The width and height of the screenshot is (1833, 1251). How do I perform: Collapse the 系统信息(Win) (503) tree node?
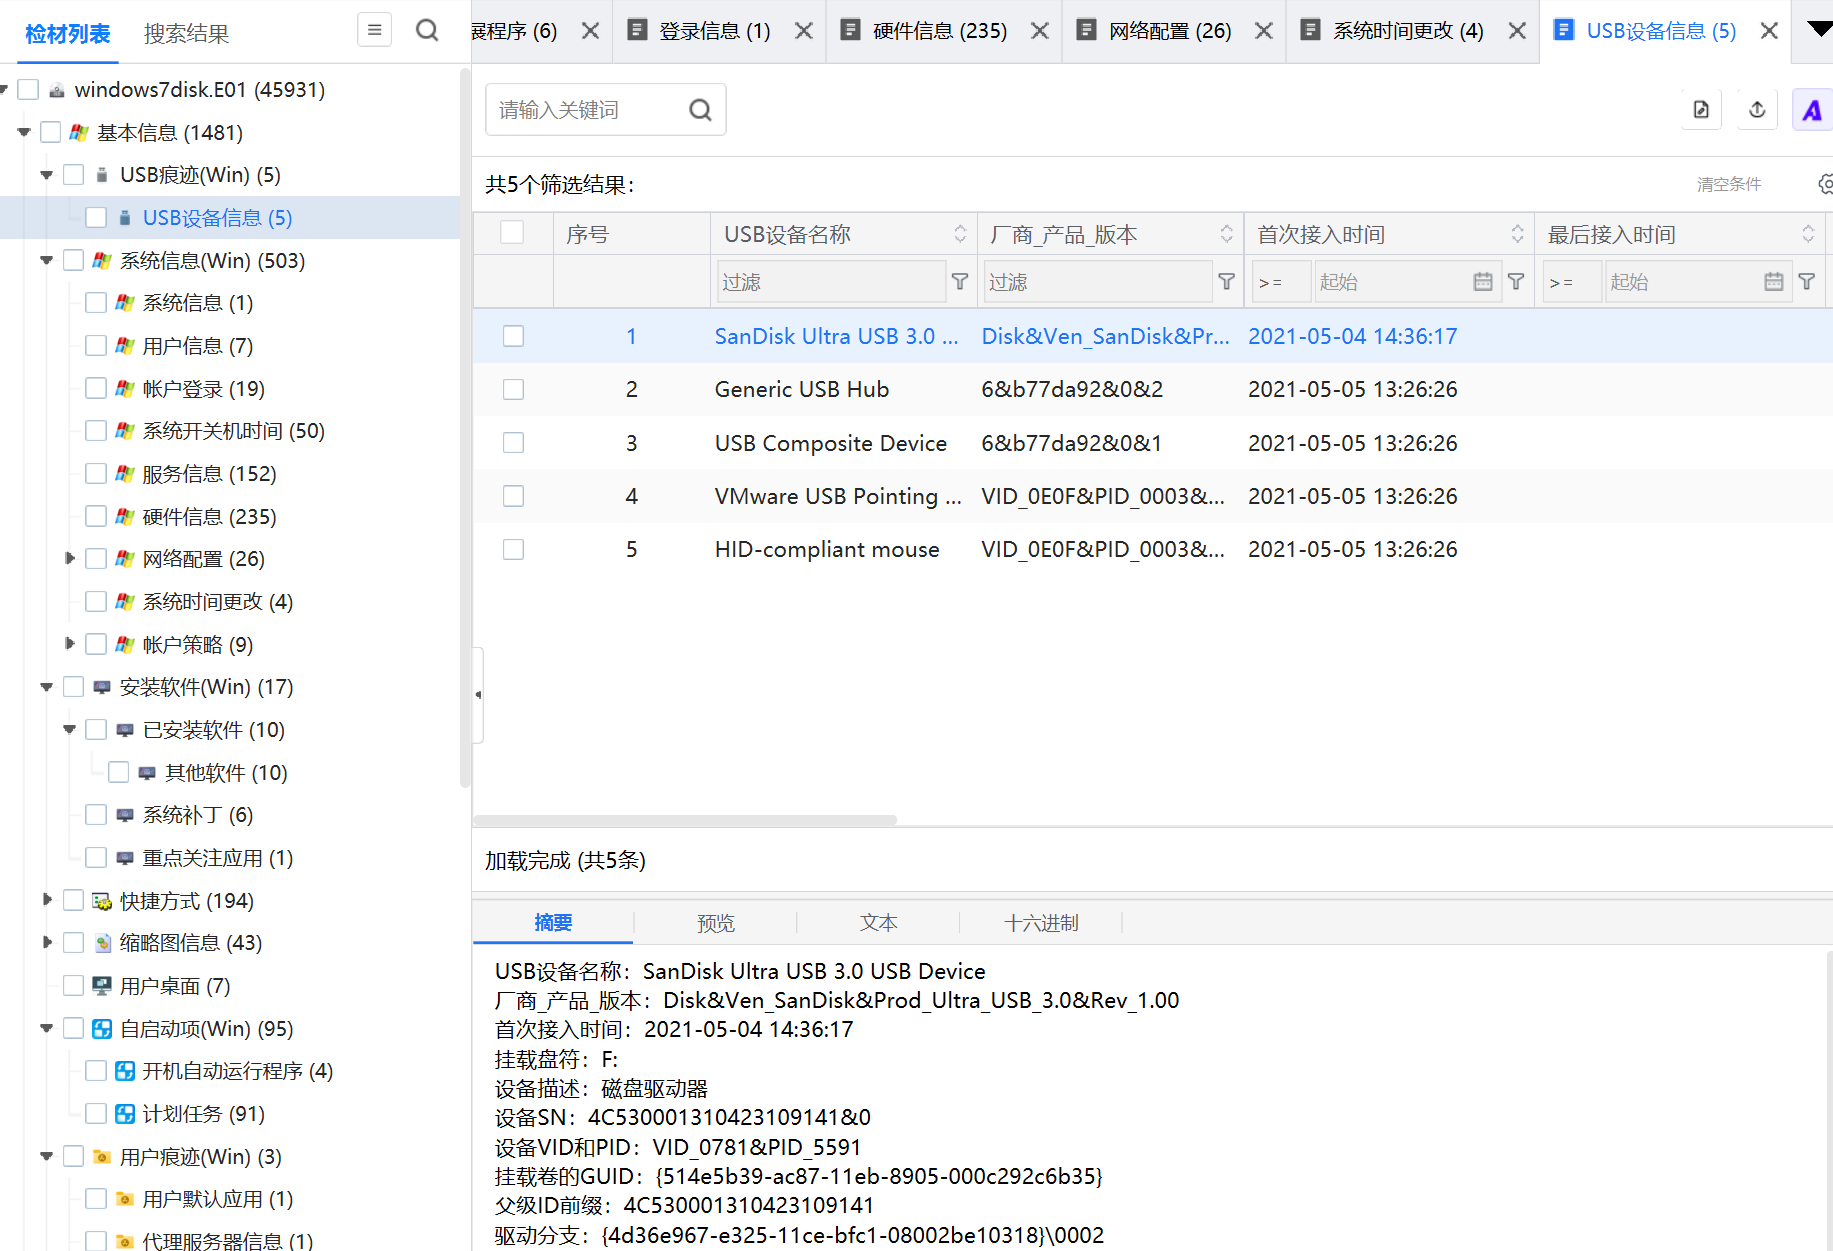click(x=46, y=261)
